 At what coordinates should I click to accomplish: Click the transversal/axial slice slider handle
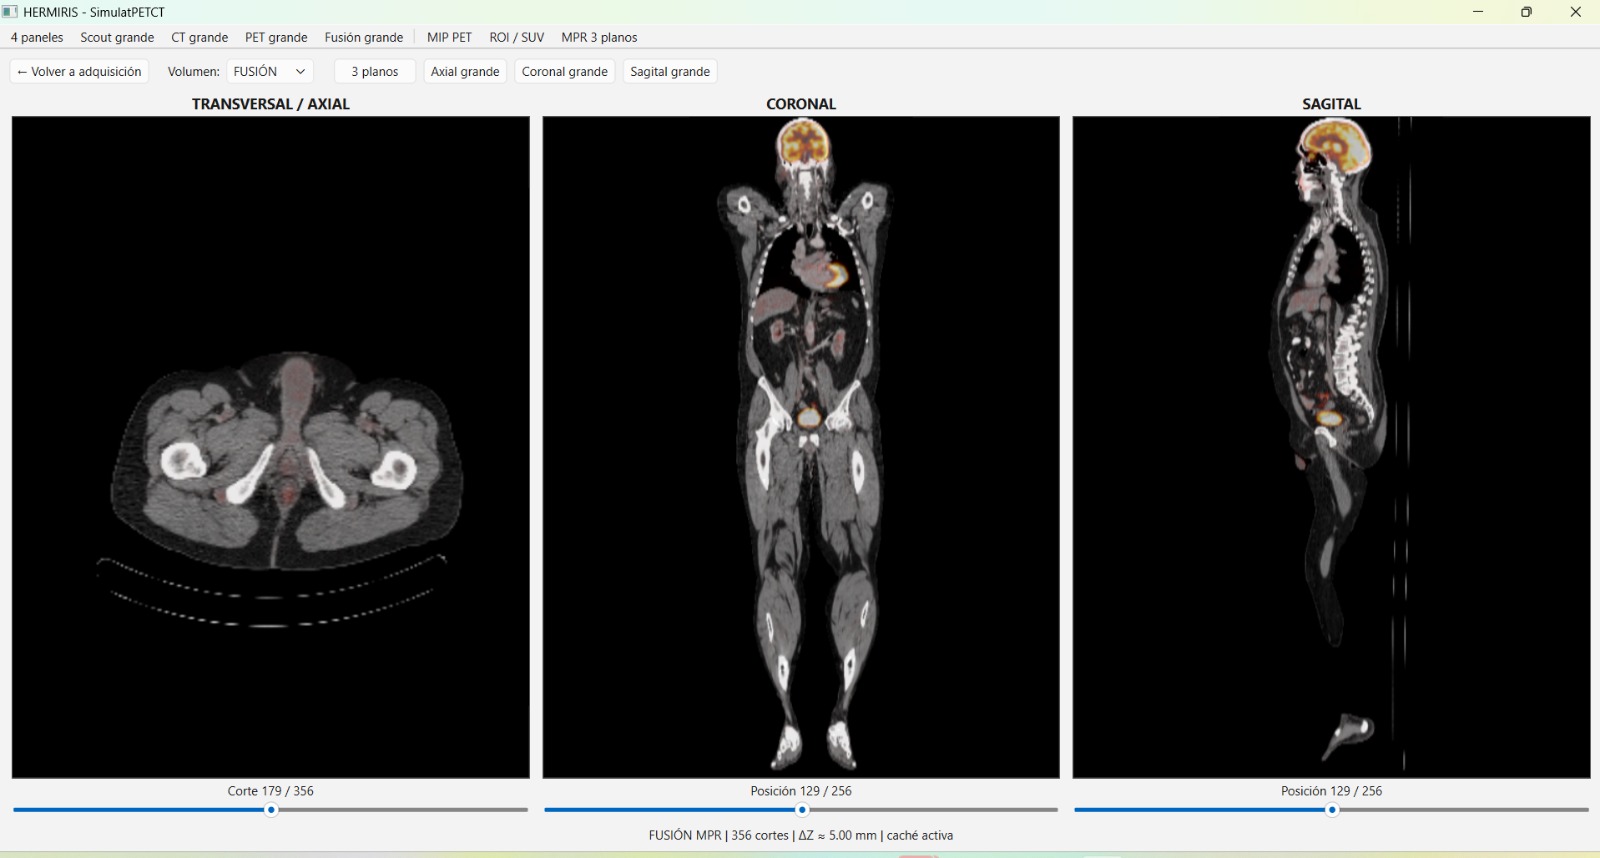point(271,810)
